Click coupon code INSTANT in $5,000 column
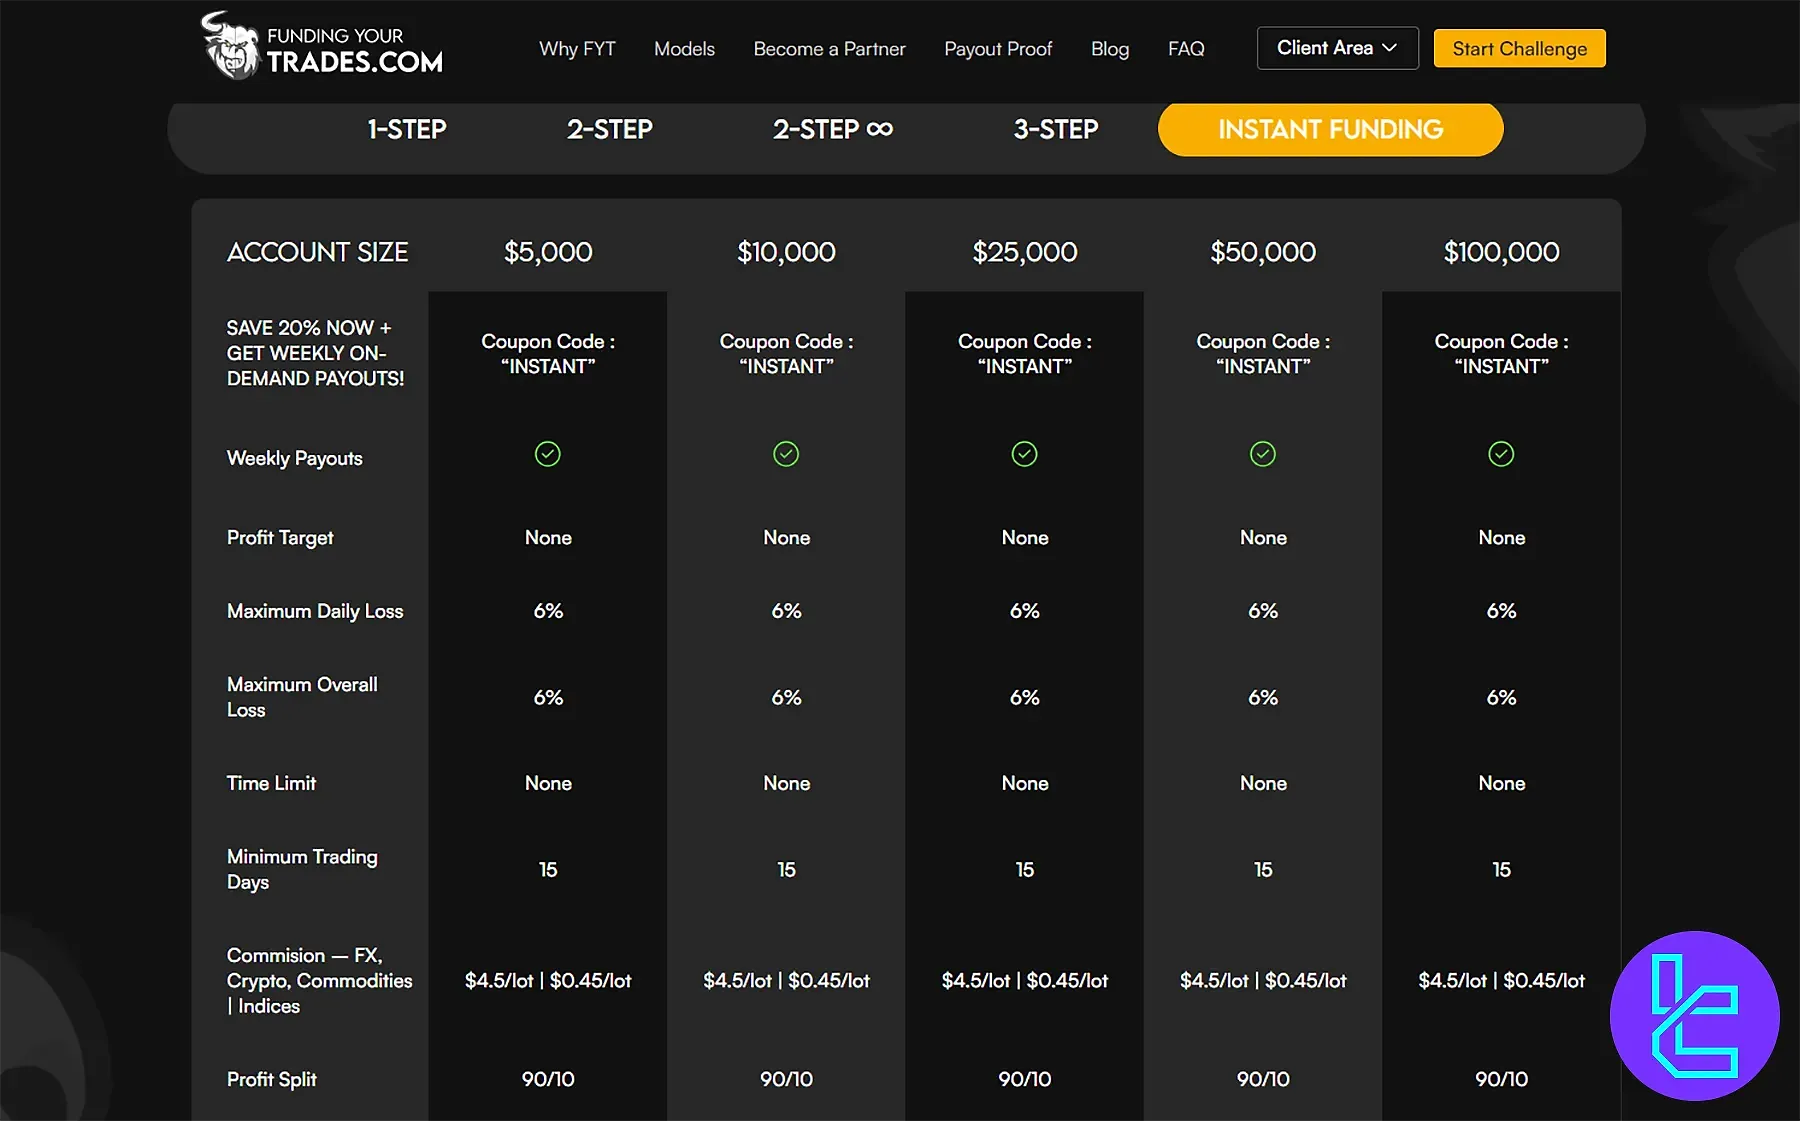Viewport: 1800px width, 1121px height. [x=548, y=354]
